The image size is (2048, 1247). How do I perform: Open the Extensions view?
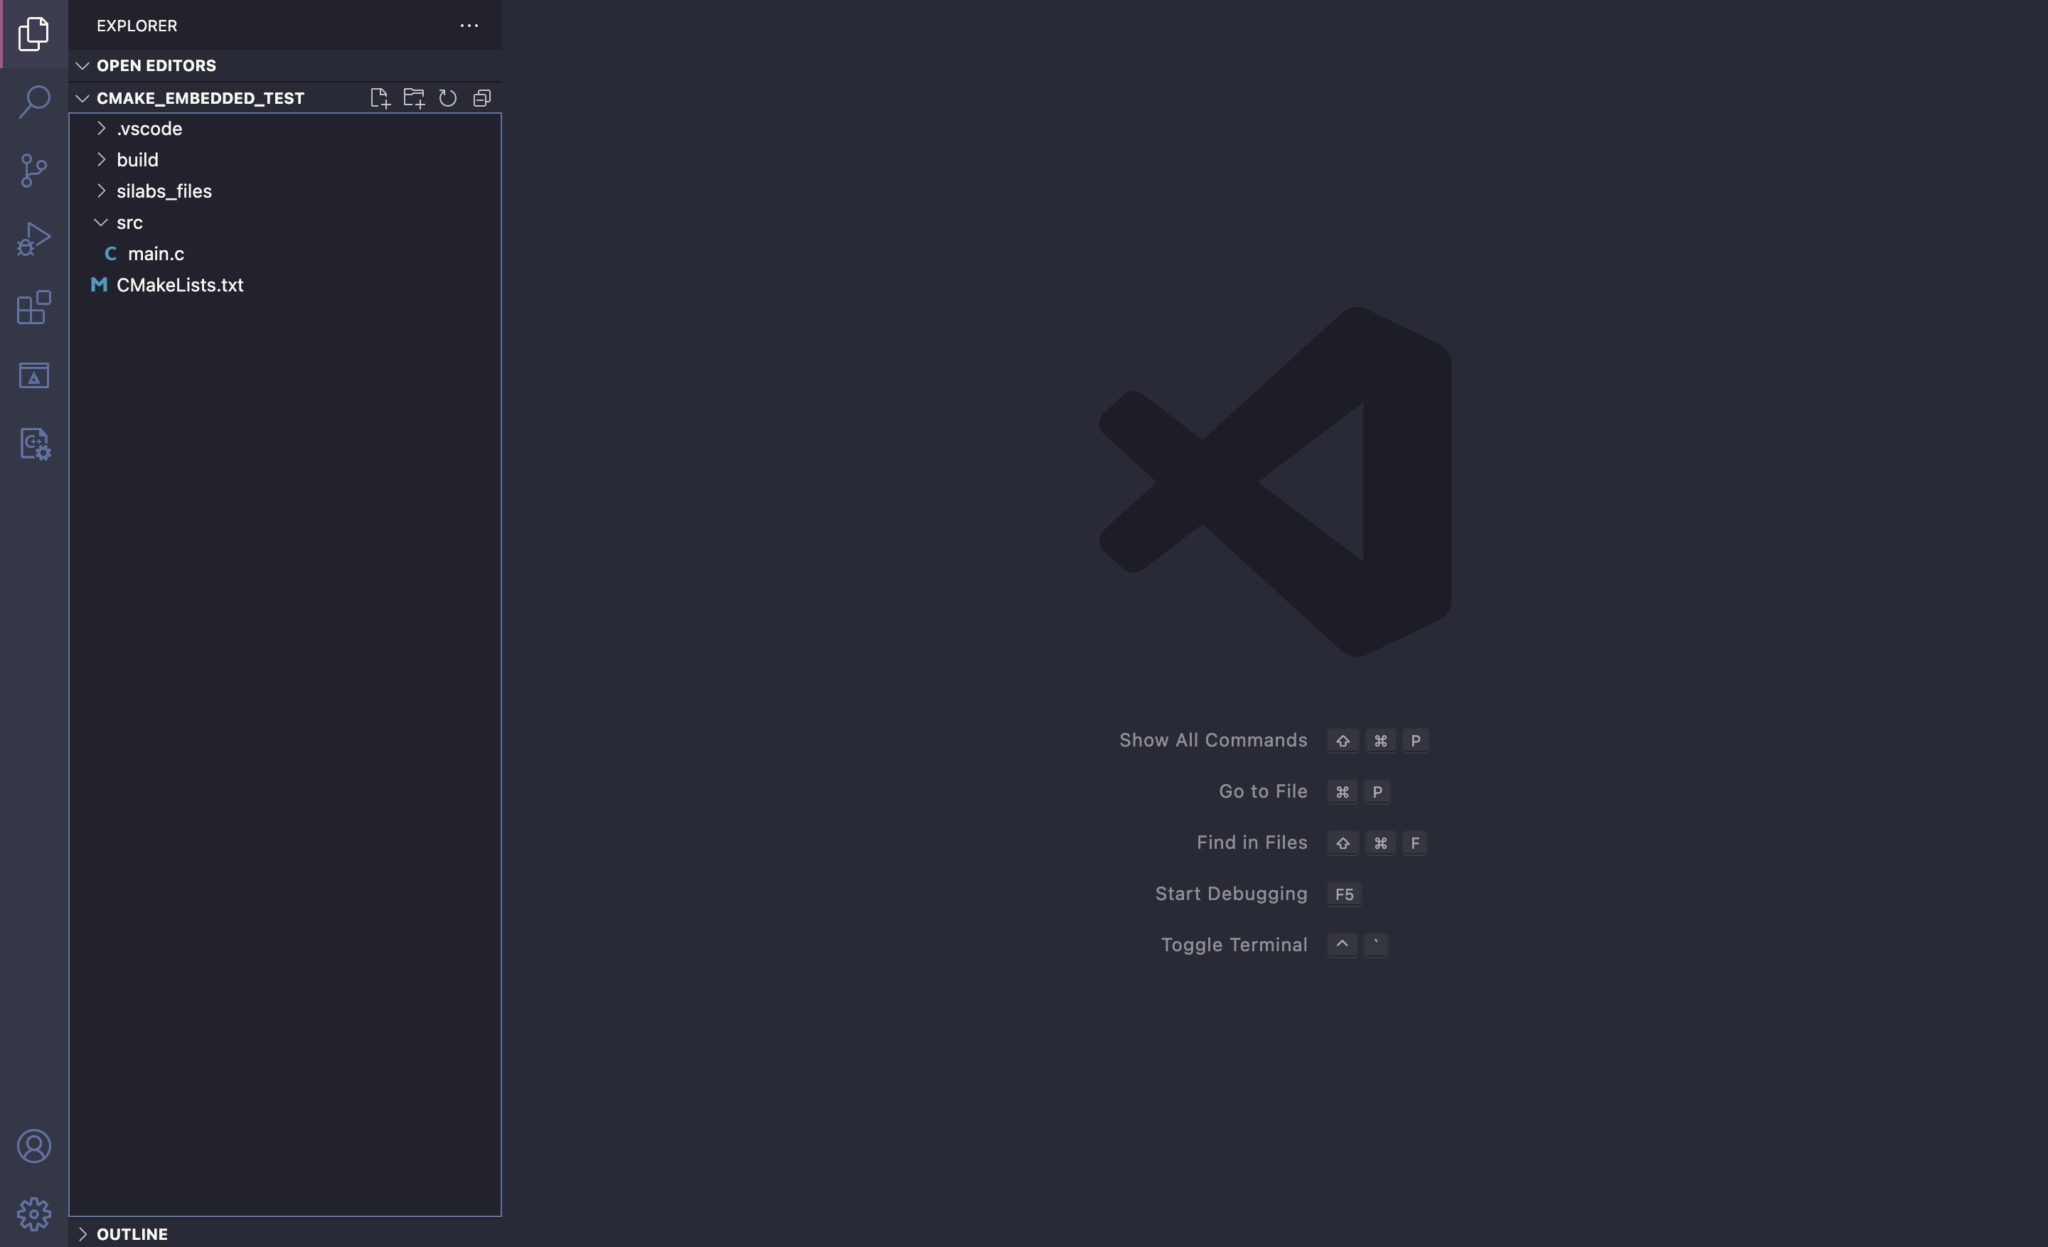(35, 307)
